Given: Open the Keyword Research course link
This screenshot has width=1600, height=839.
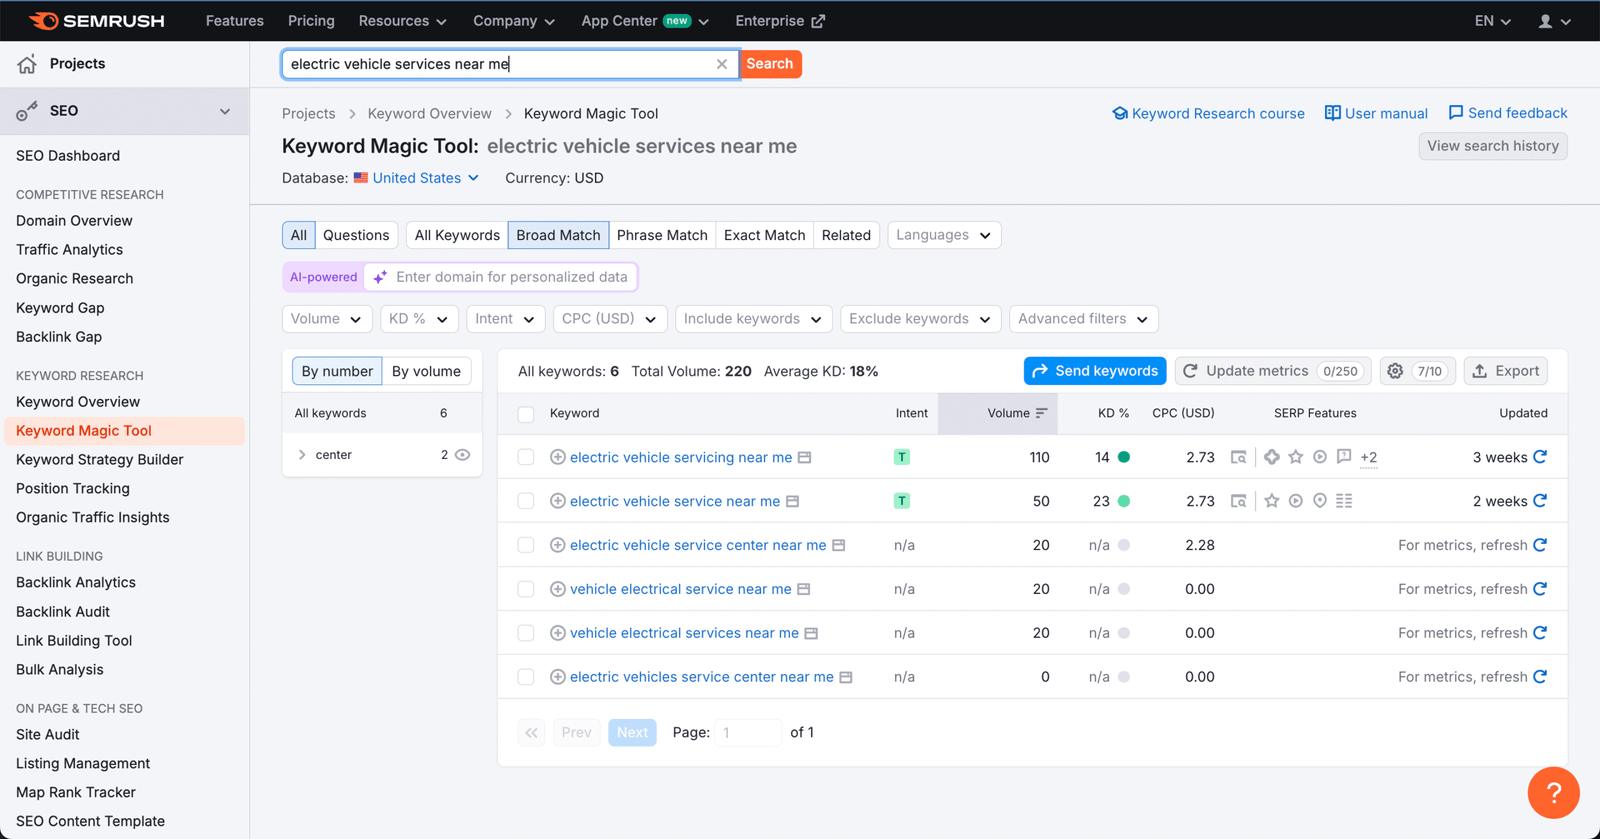Looking at the screenshot, I should (1208, 114).
